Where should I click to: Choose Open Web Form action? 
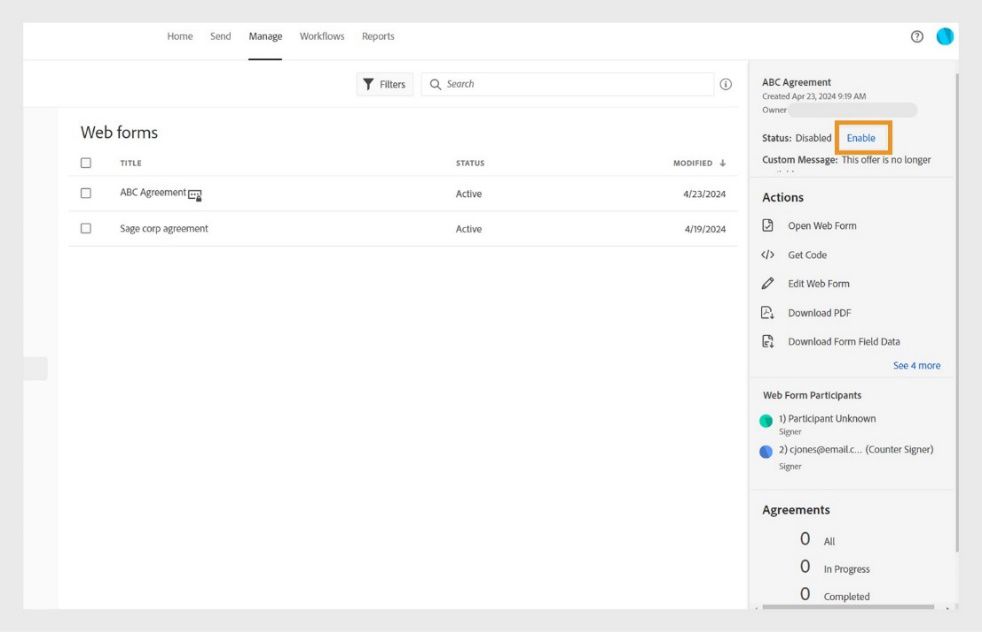822,225
